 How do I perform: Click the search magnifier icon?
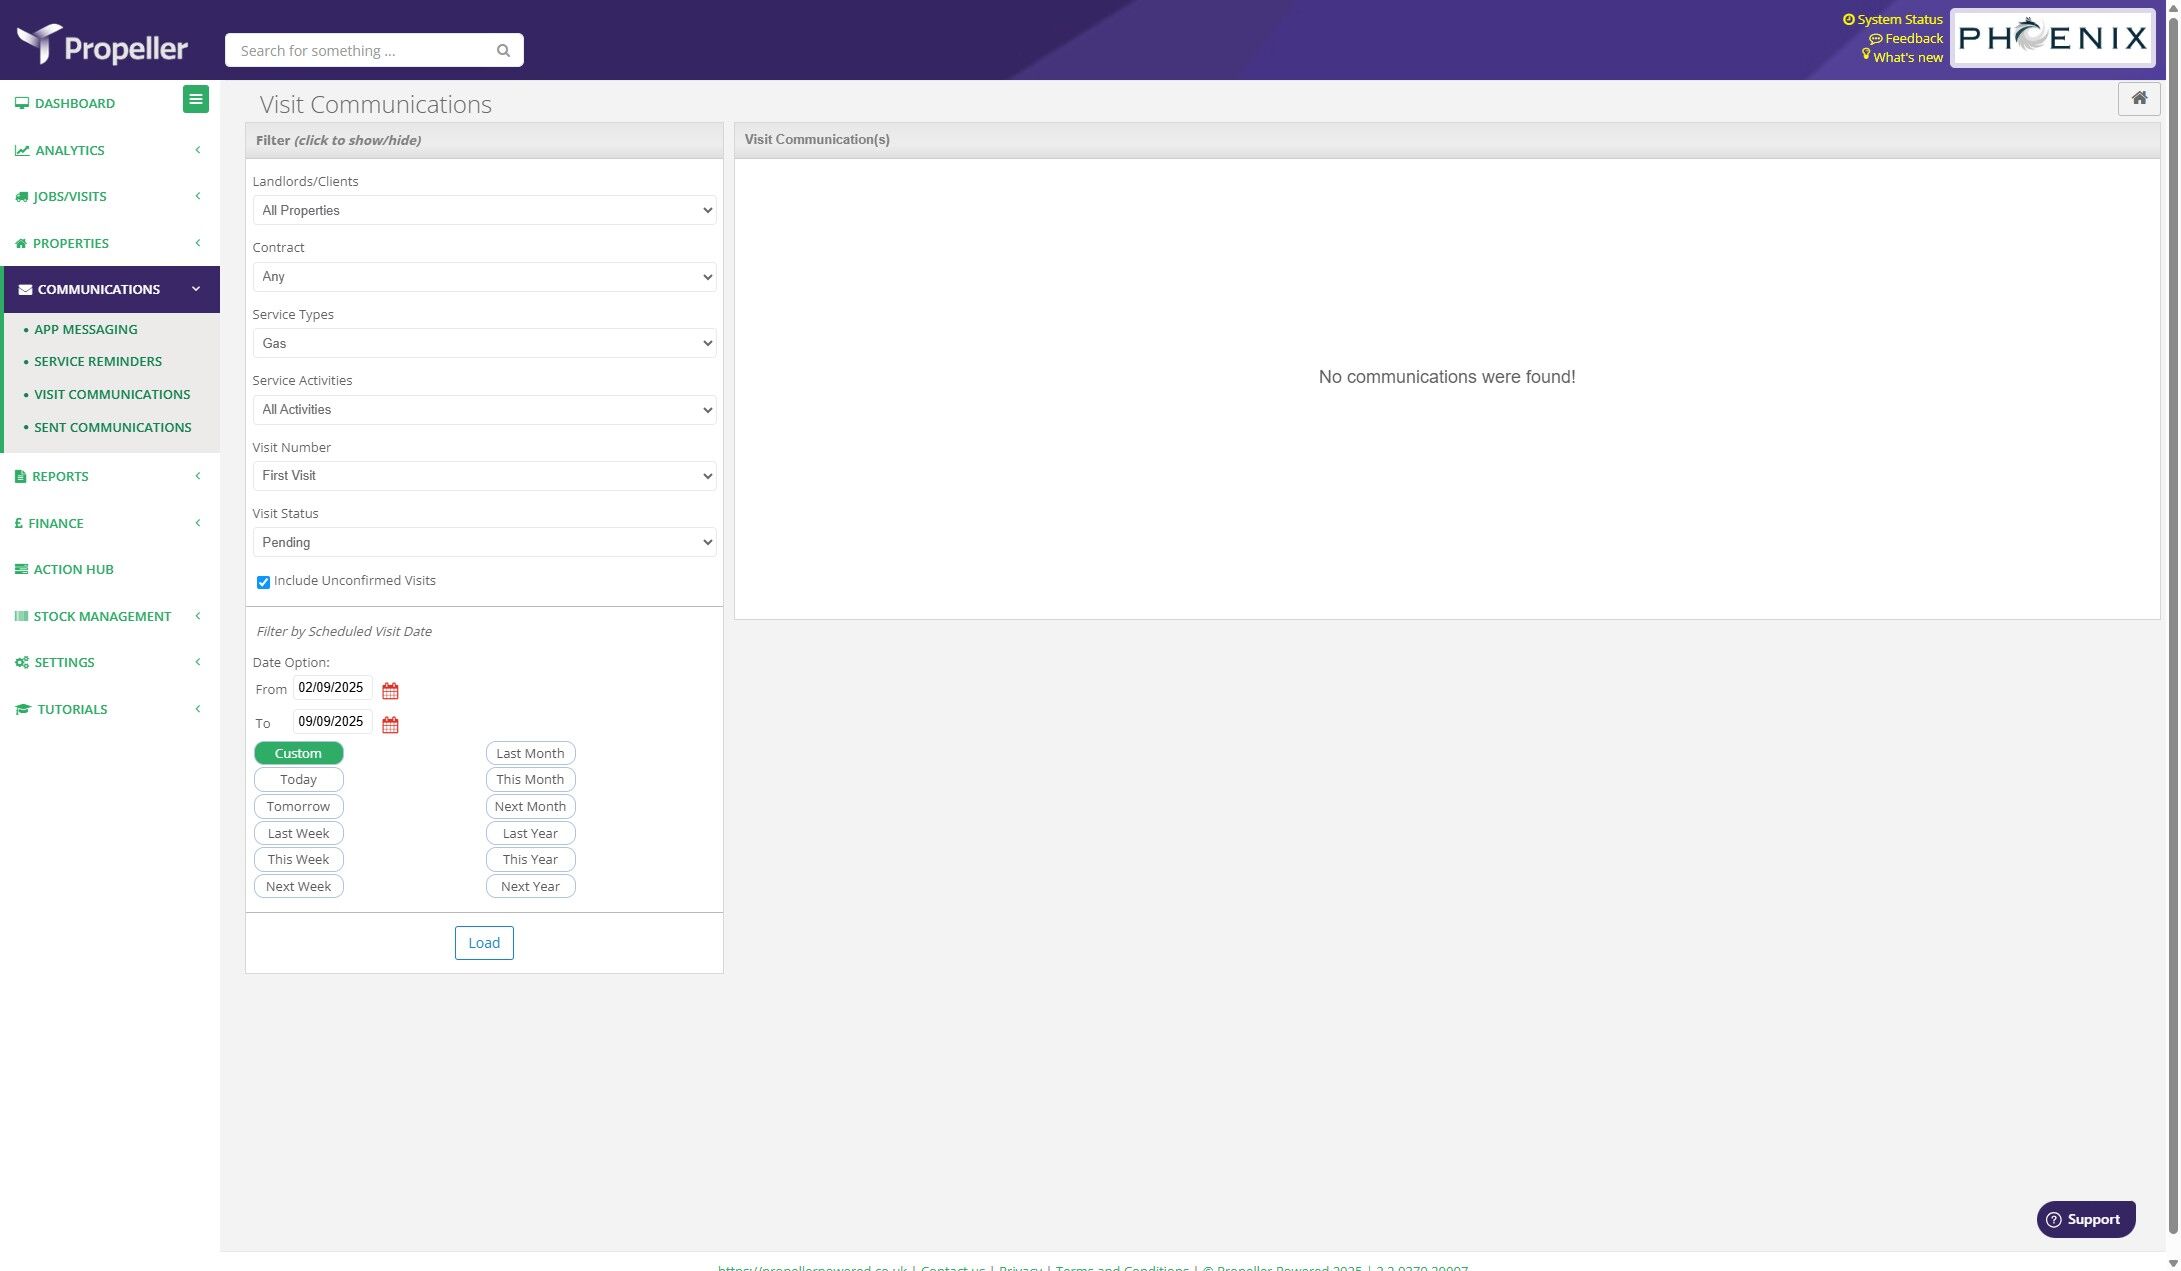(x=503, y=51)
